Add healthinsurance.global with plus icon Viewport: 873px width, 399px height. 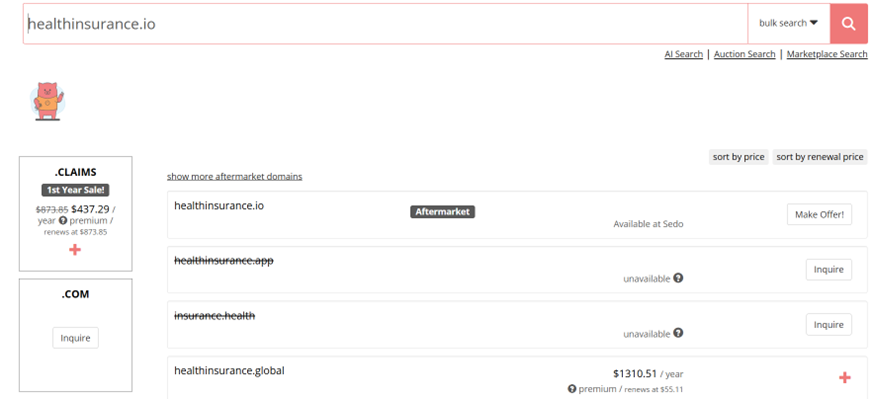[x=845, y=378]
